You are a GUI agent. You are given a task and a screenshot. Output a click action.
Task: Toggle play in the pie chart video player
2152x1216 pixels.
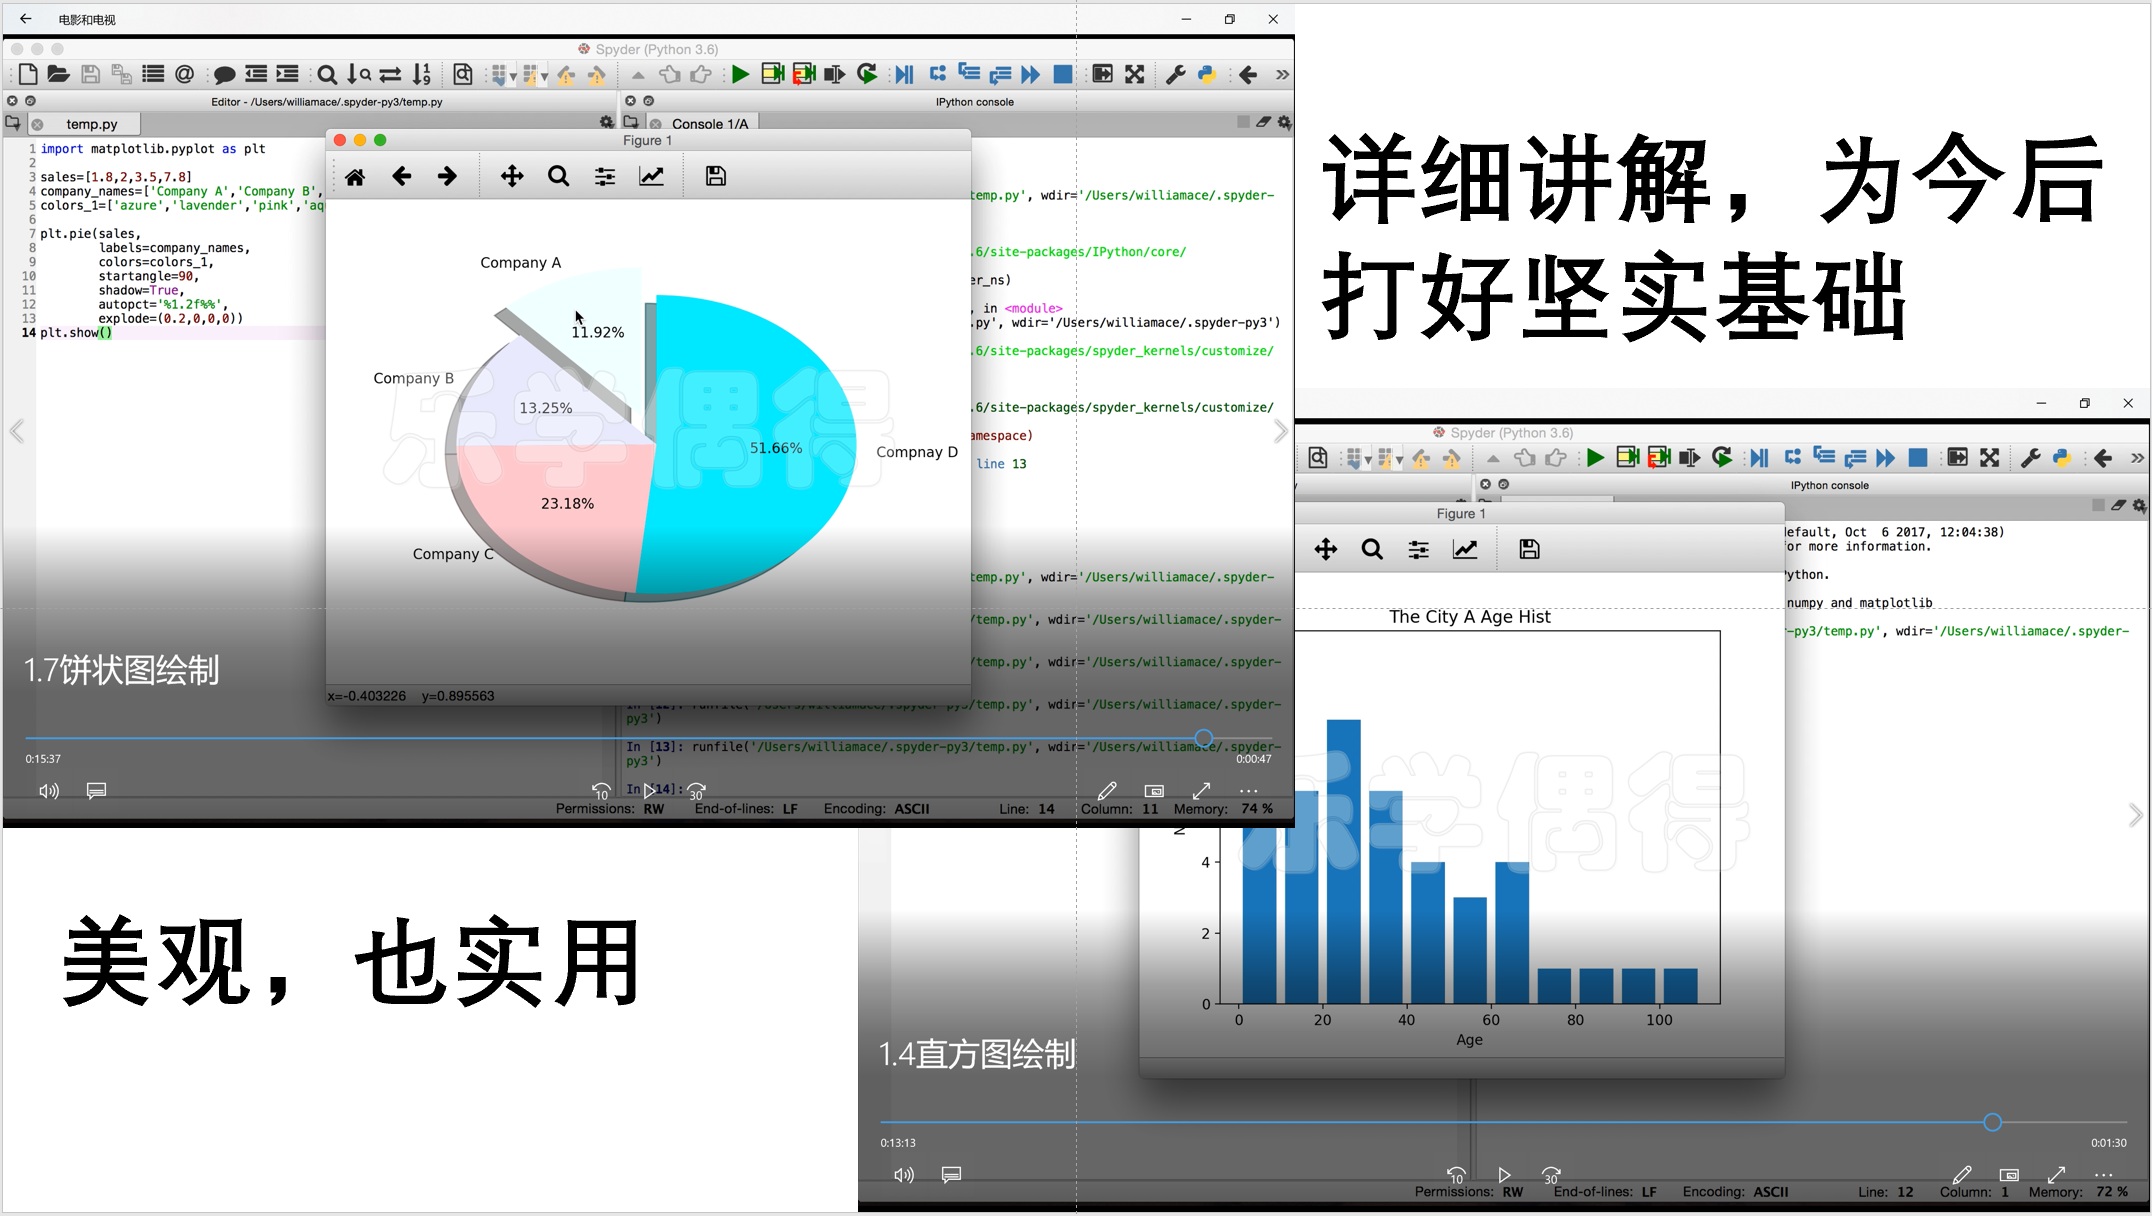pos(649,791)
